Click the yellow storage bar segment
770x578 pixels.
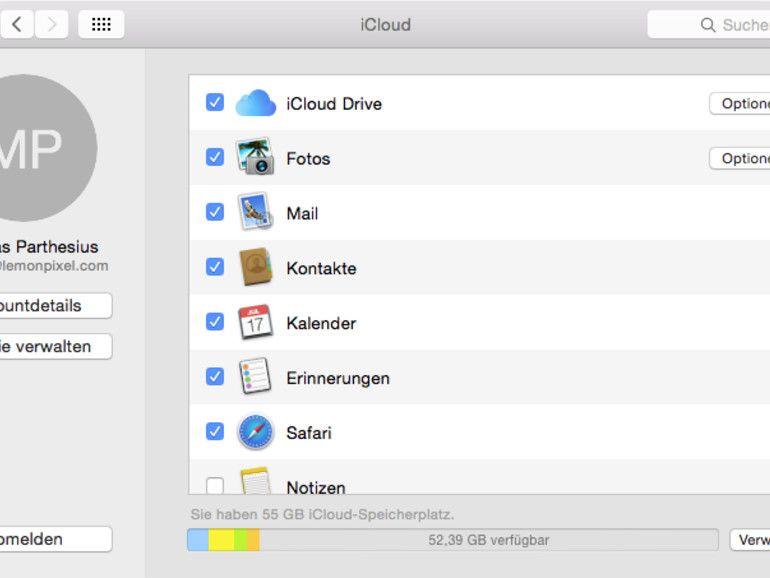[x=221, y=540]
